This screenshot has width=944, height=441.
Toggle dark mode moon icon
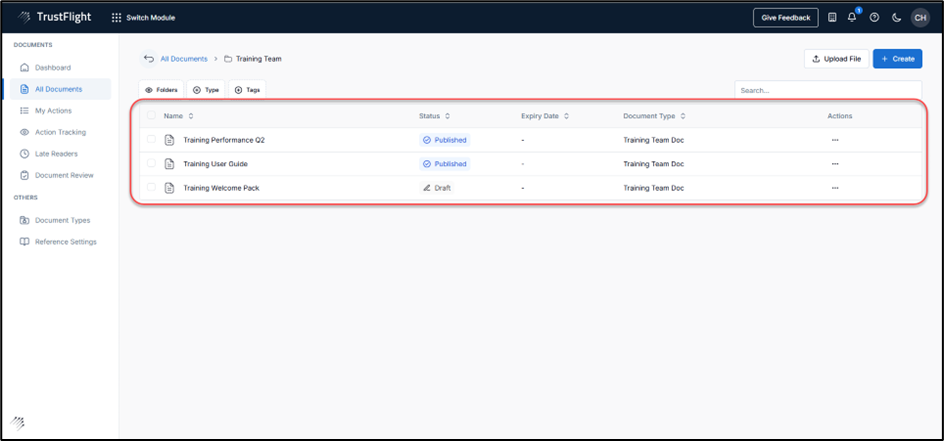pyautogui.click(x=897, y=18)
